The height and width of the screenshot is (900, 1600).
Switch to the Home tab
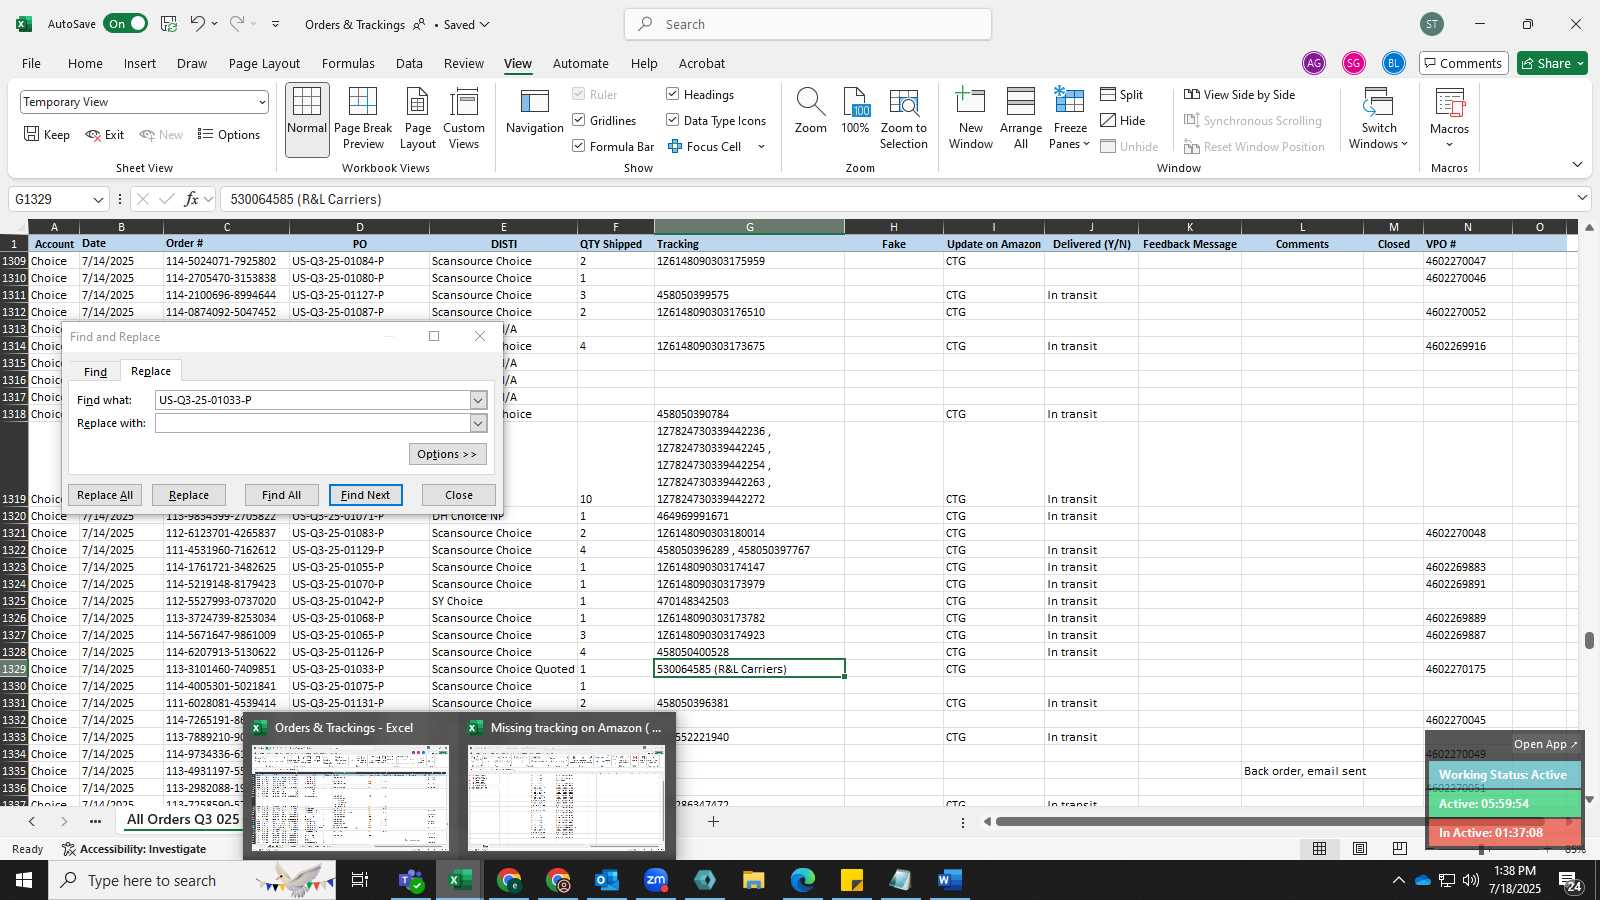point(85,63)
